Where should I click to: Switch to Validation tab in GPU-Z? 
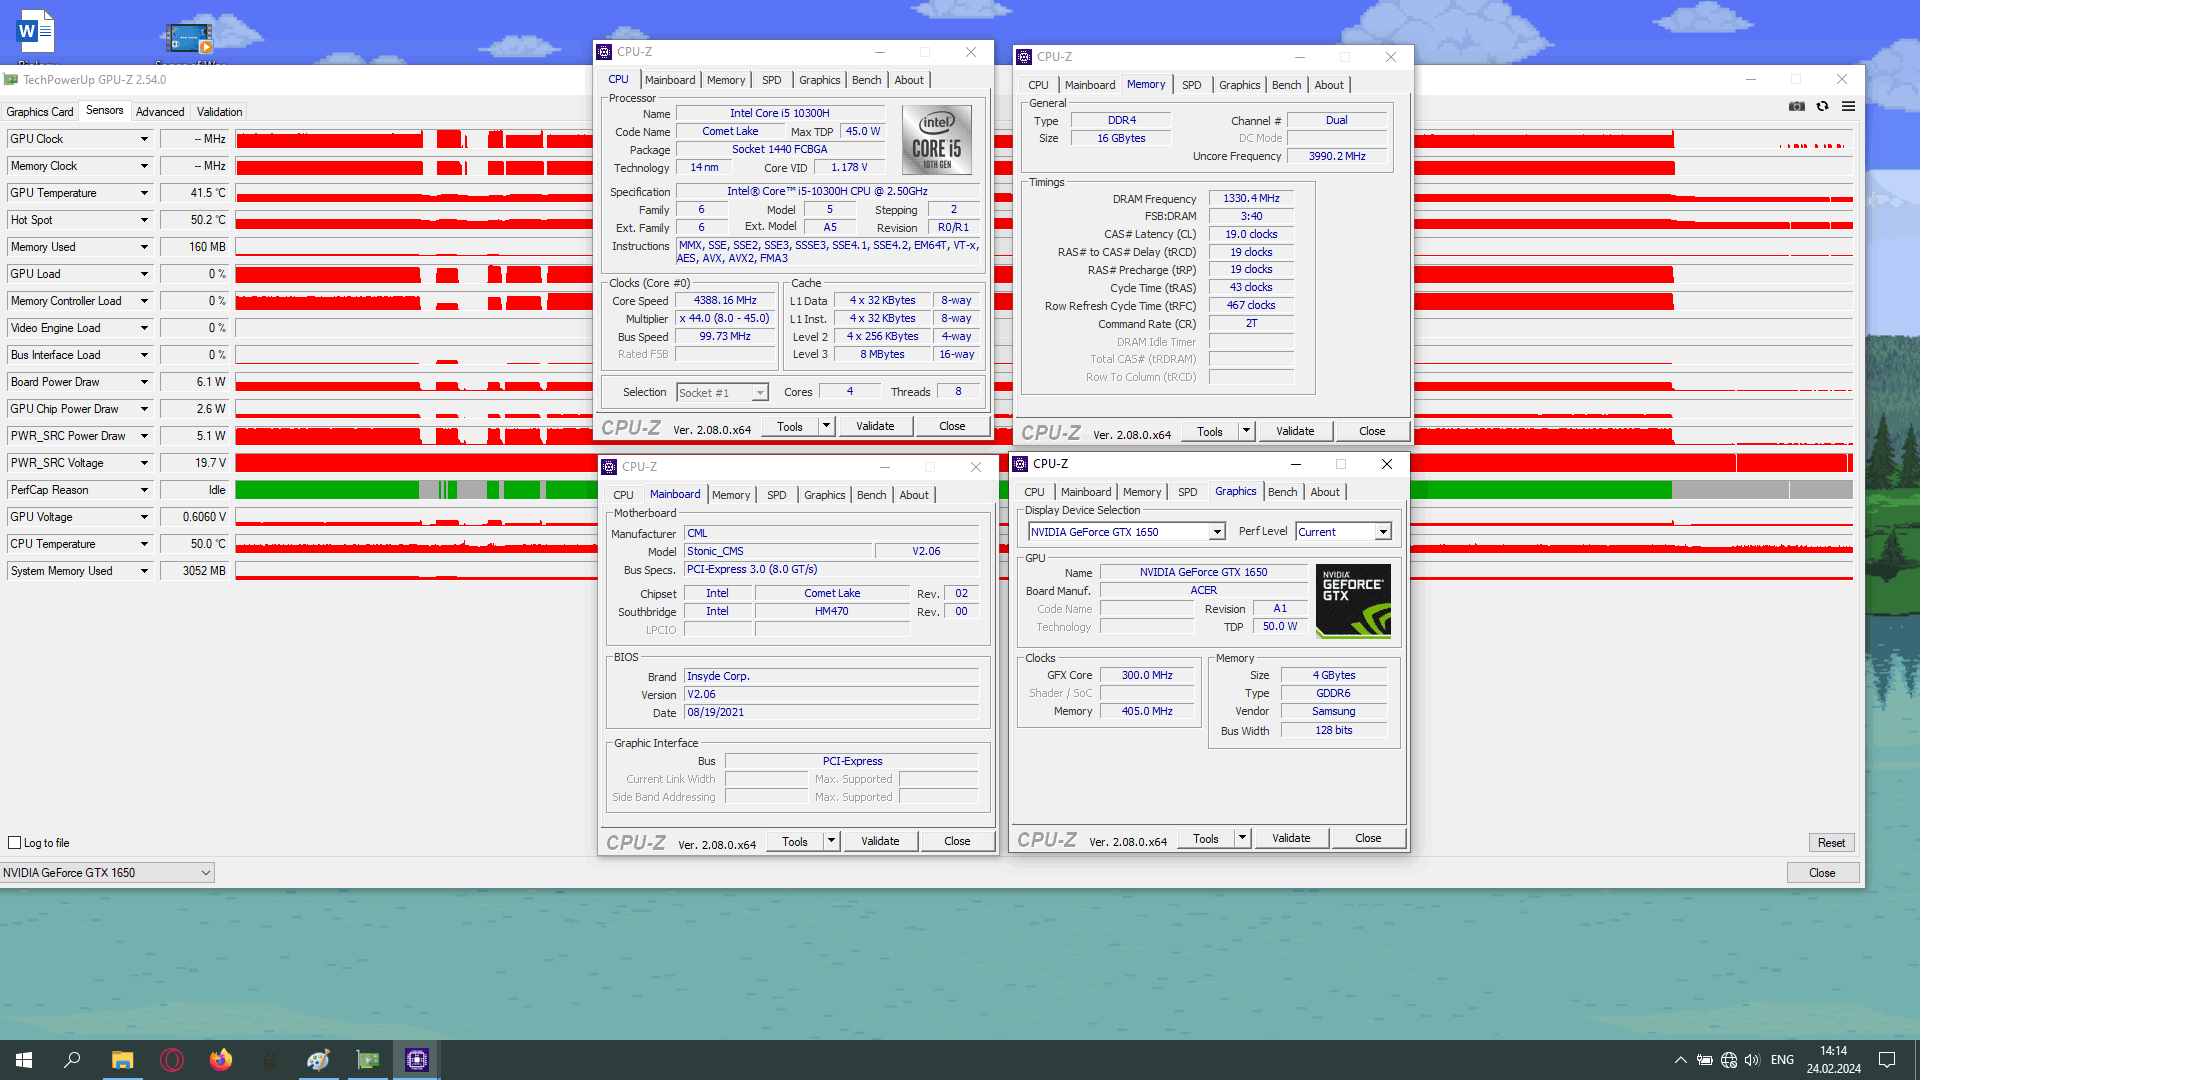click(219, 112)
